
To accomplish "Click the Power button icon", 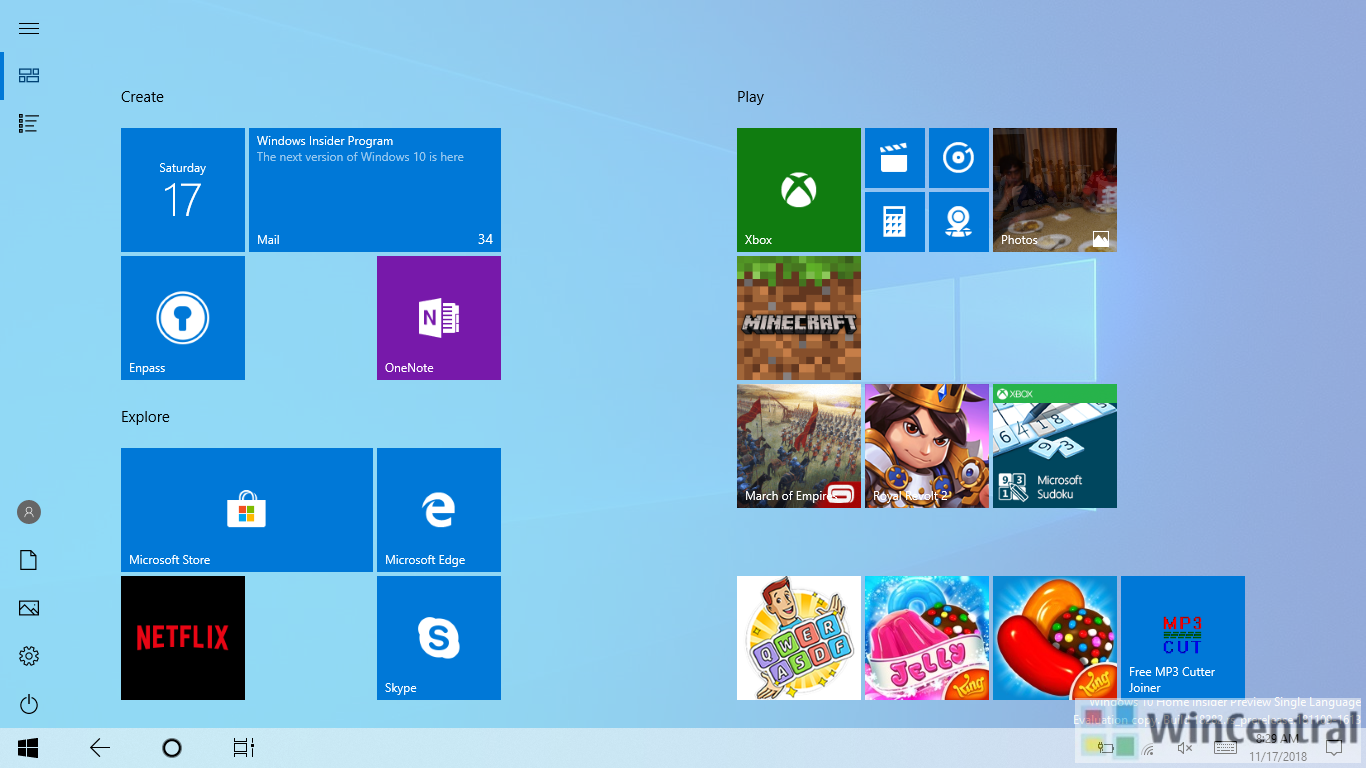I will click(29, 704).
